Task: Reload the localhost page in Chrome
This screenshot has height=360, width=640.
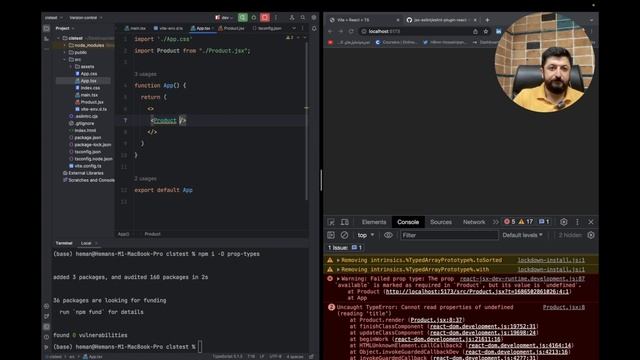Action: pos(351,31)
